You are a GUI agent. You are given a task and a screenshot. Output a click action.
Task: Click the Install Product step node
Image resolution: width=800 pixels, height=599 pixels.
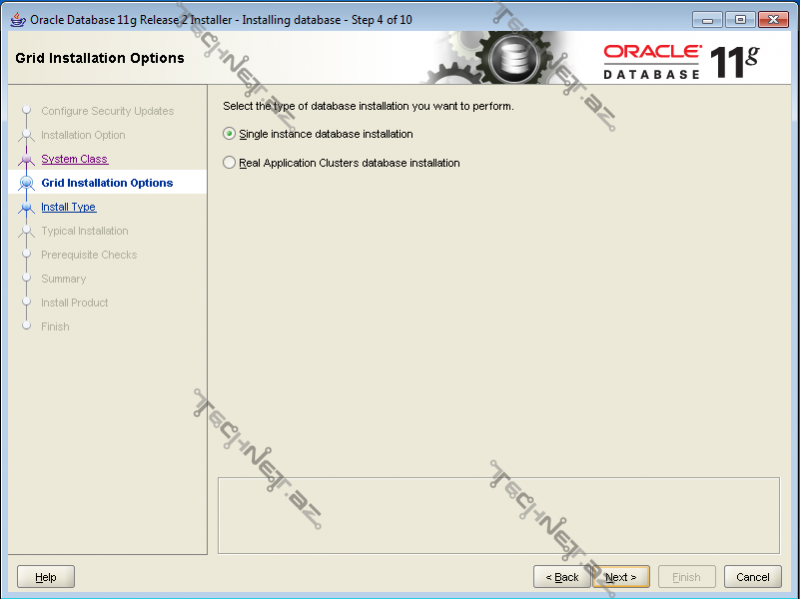pos(27,302)
